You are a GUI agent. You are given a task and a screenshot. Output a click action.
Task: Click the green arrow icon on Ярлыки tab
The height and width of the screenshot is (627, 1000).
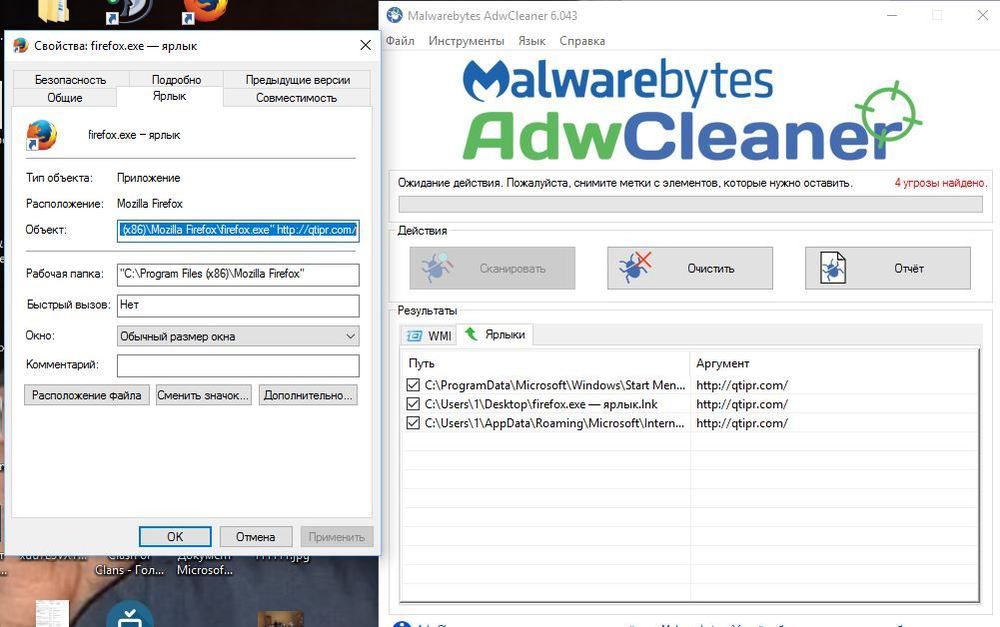[471, 334]
